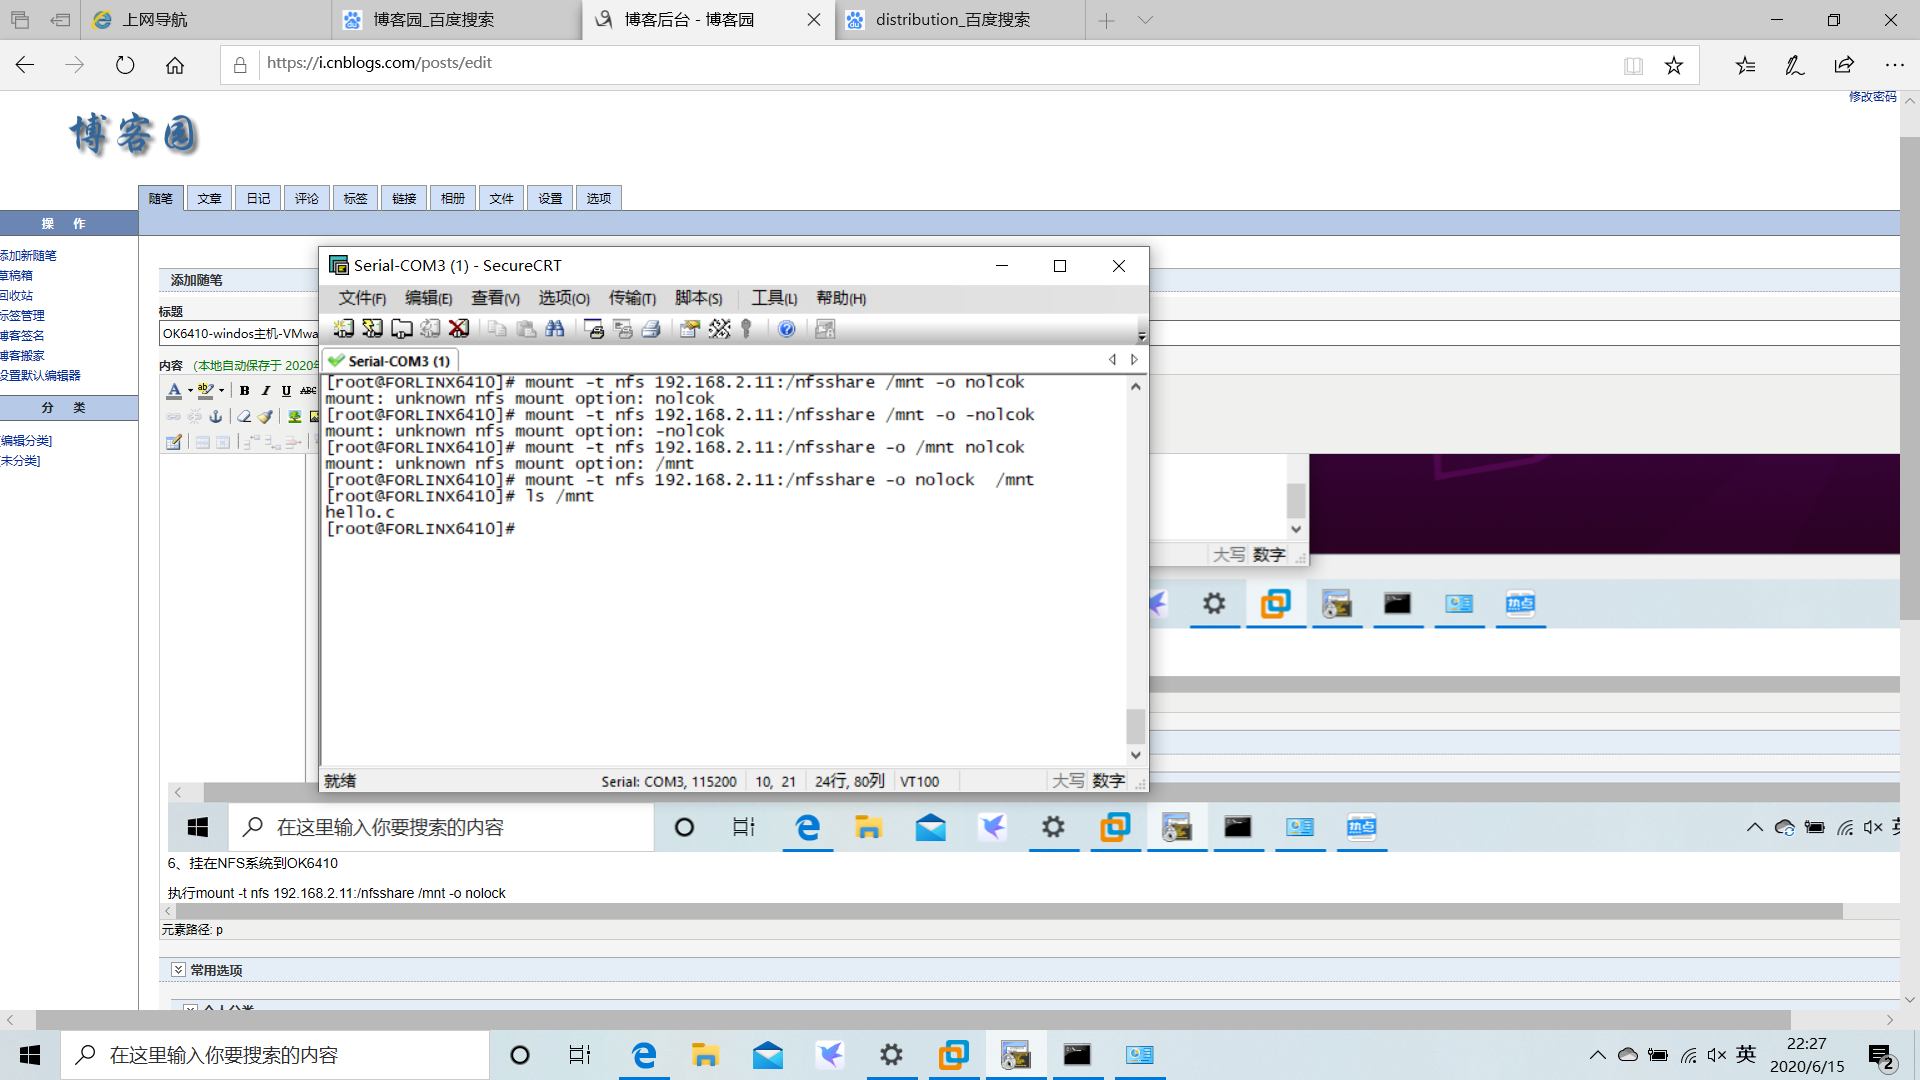1920x1080 pixels.
Task: Click the 修改密码 link
Action: (1871, 96)
